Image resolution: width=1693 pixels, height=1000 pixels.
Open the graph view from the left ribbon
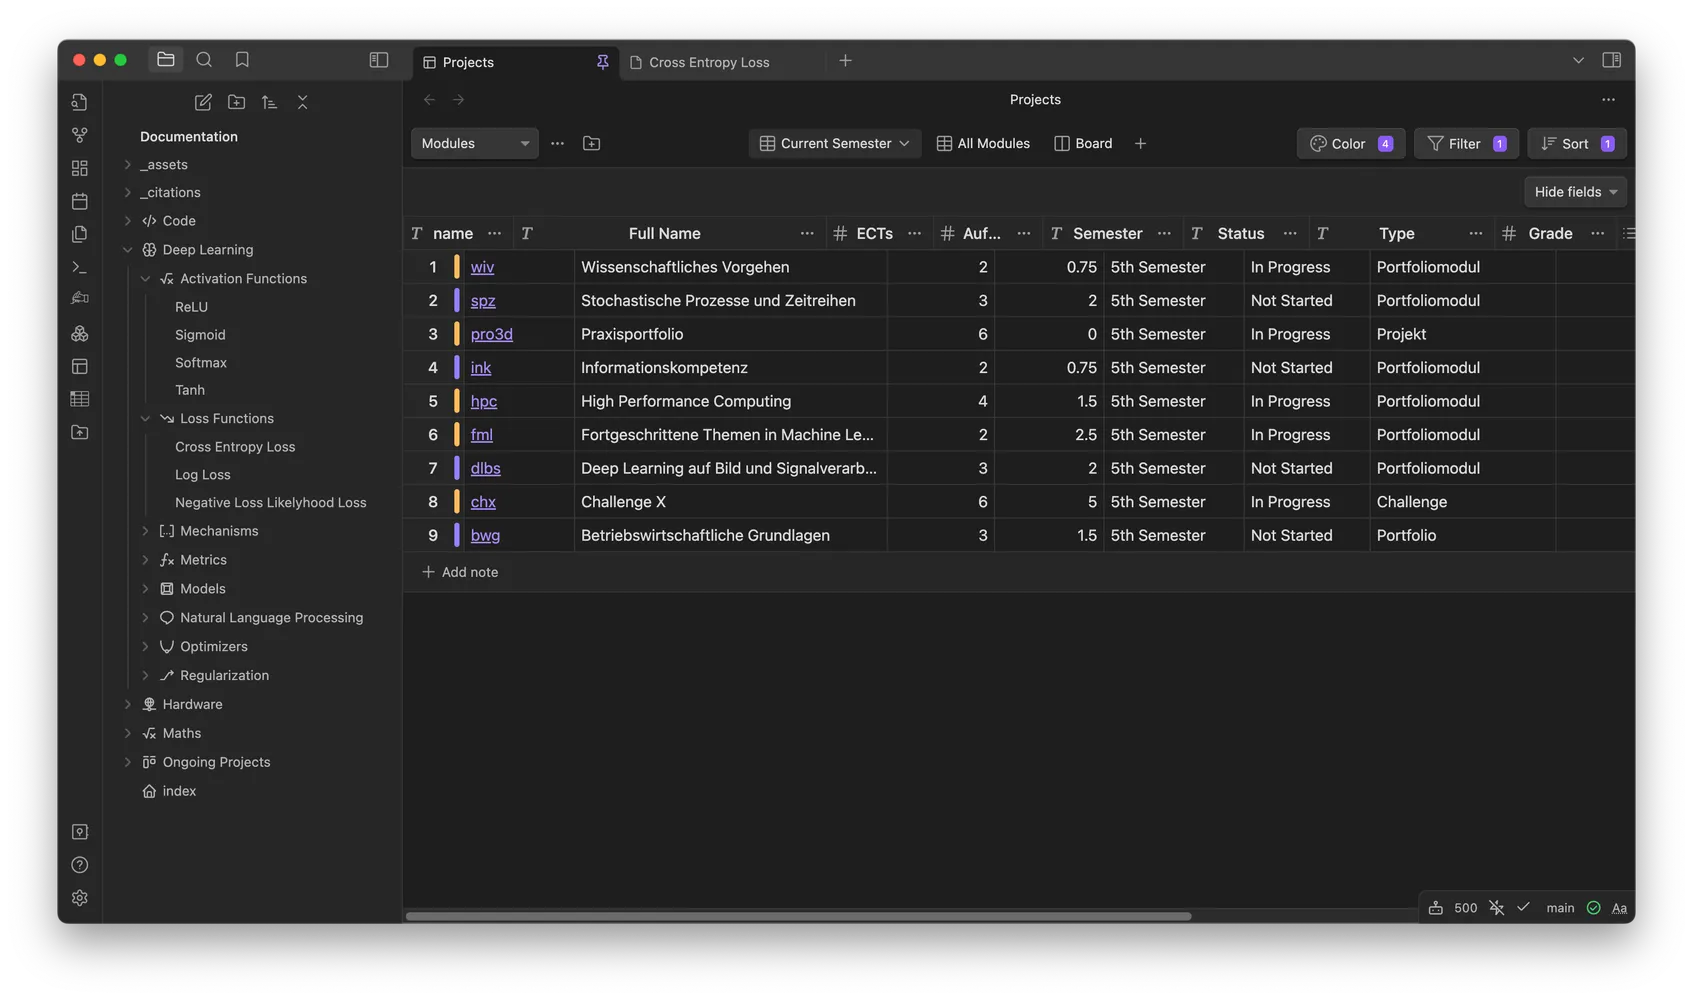79,134
